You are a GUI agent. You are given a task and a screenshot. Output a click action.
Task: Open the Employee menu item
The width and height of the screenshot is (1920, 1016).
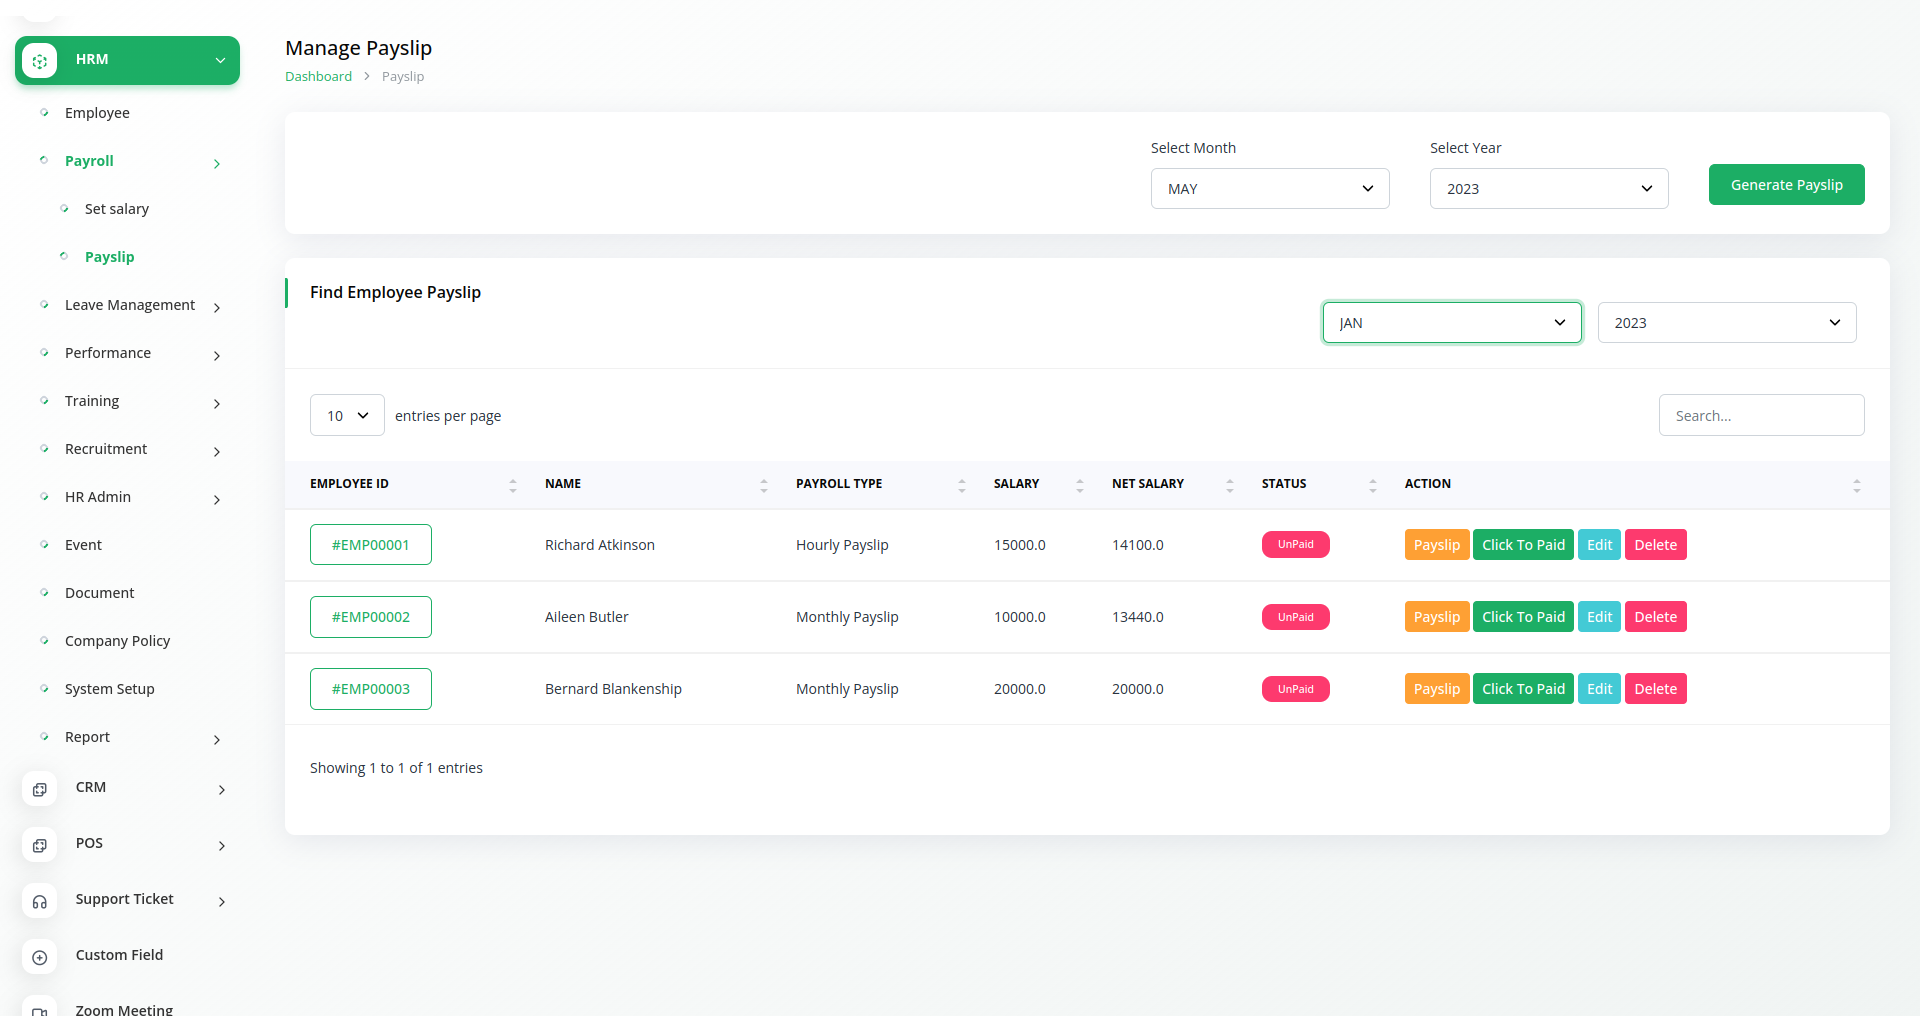pos(97,113)
